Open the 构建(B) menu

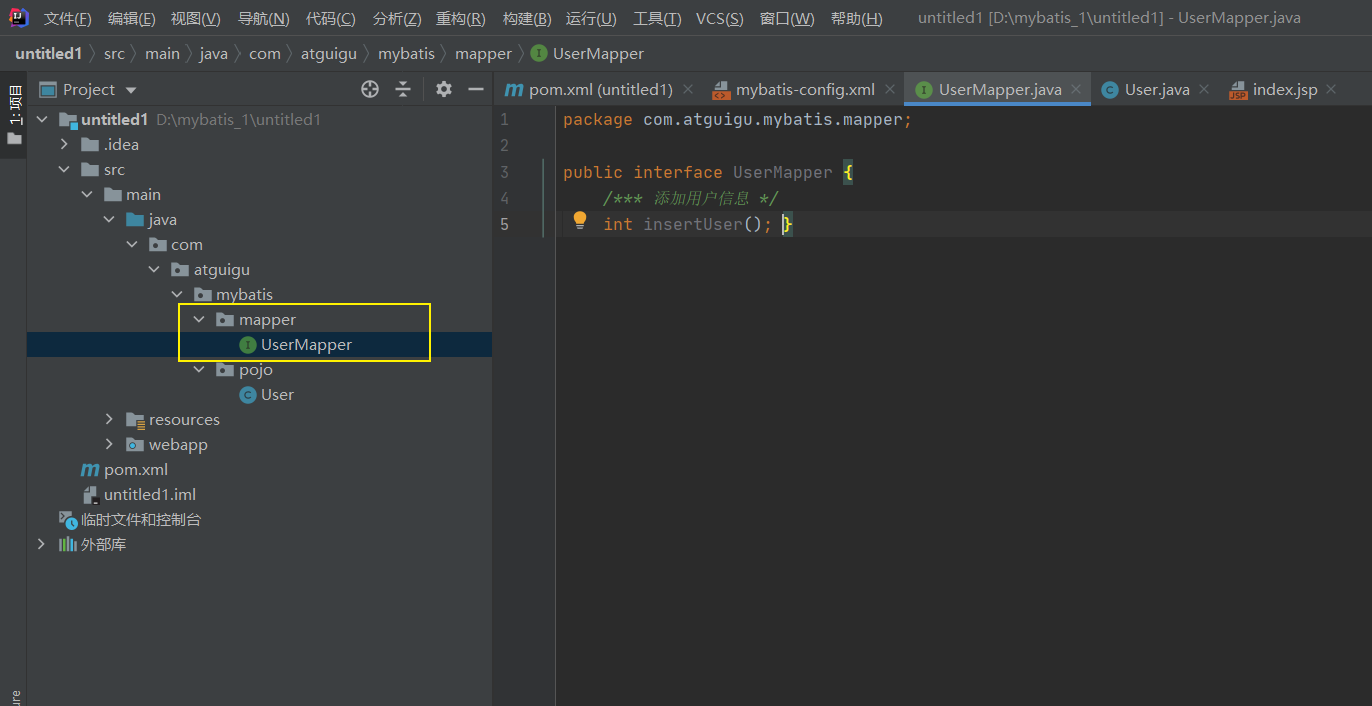(527, 19)
